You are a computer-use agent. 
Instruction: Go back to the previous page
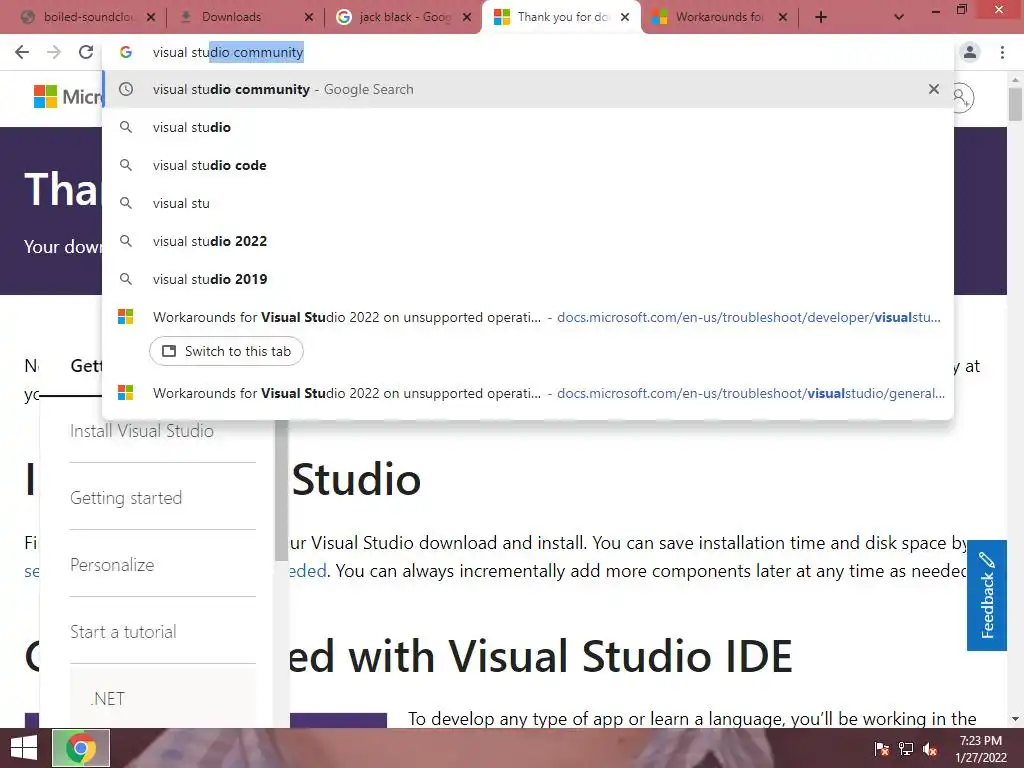click(x=22, y=52)
